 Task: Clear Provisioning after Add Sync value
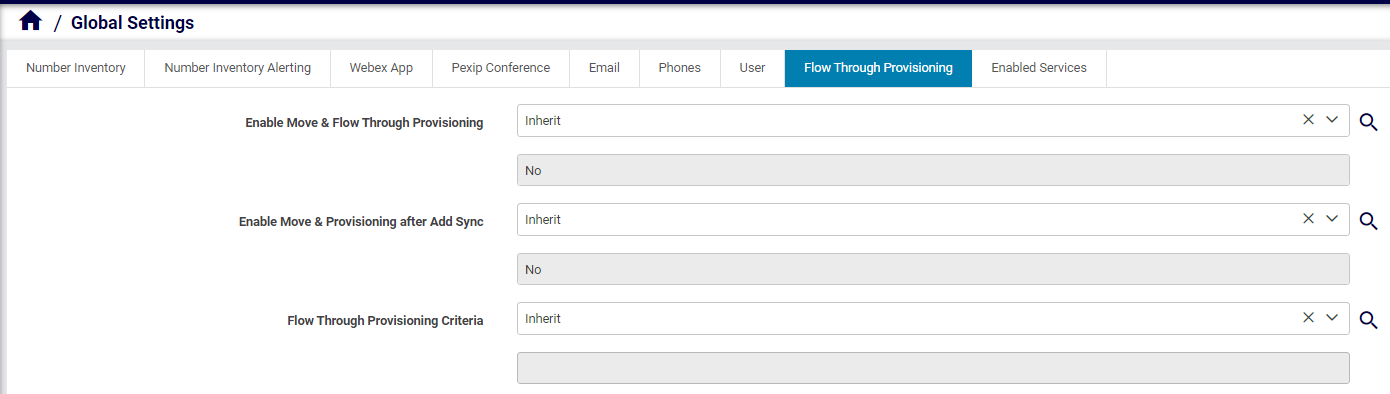point(1308,219)
